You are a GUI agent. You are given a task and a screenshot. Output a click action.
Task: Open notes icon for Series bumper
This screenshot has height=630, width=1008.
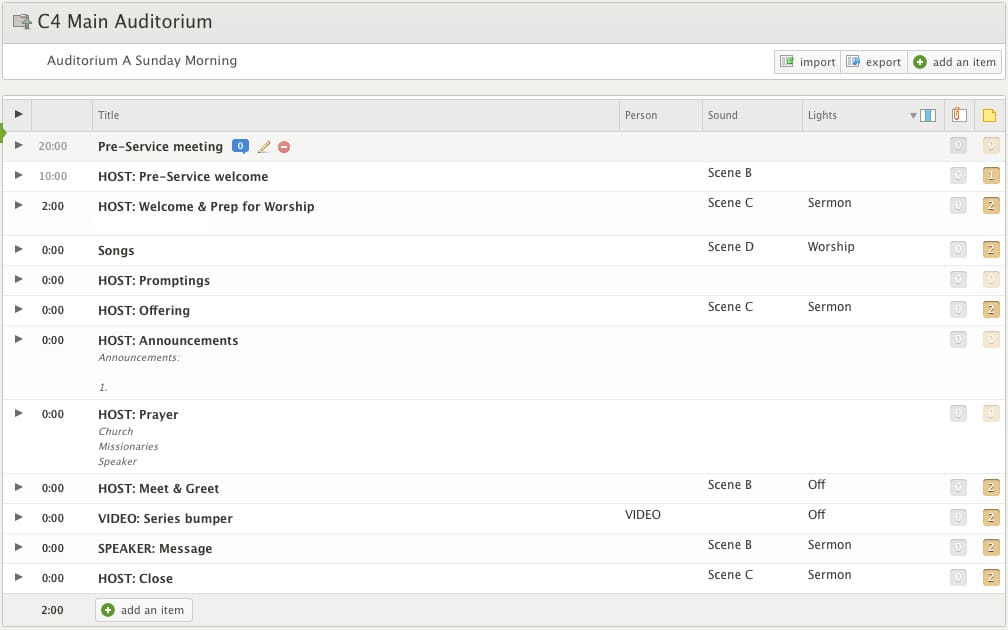[991, 518]
